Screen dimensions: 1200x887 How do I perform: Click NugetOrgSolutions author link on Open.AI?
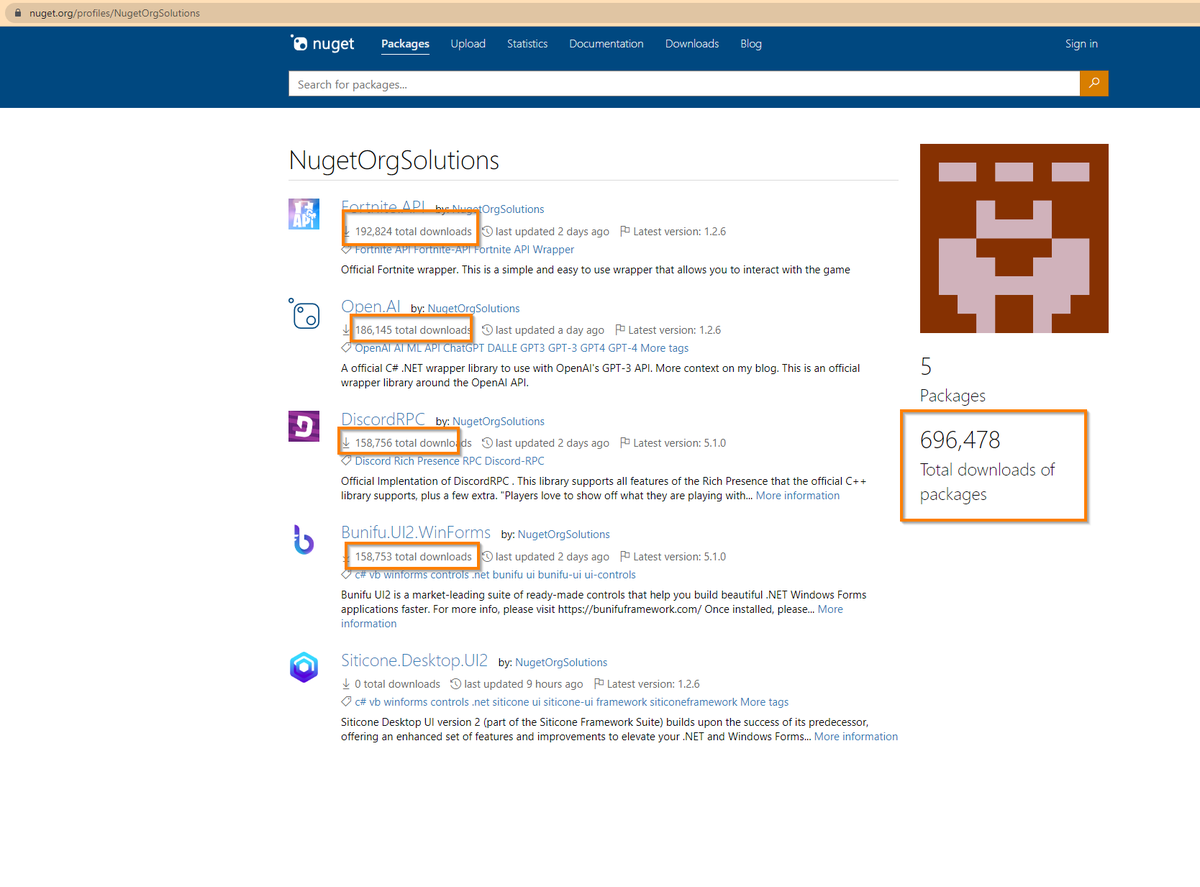473,308
